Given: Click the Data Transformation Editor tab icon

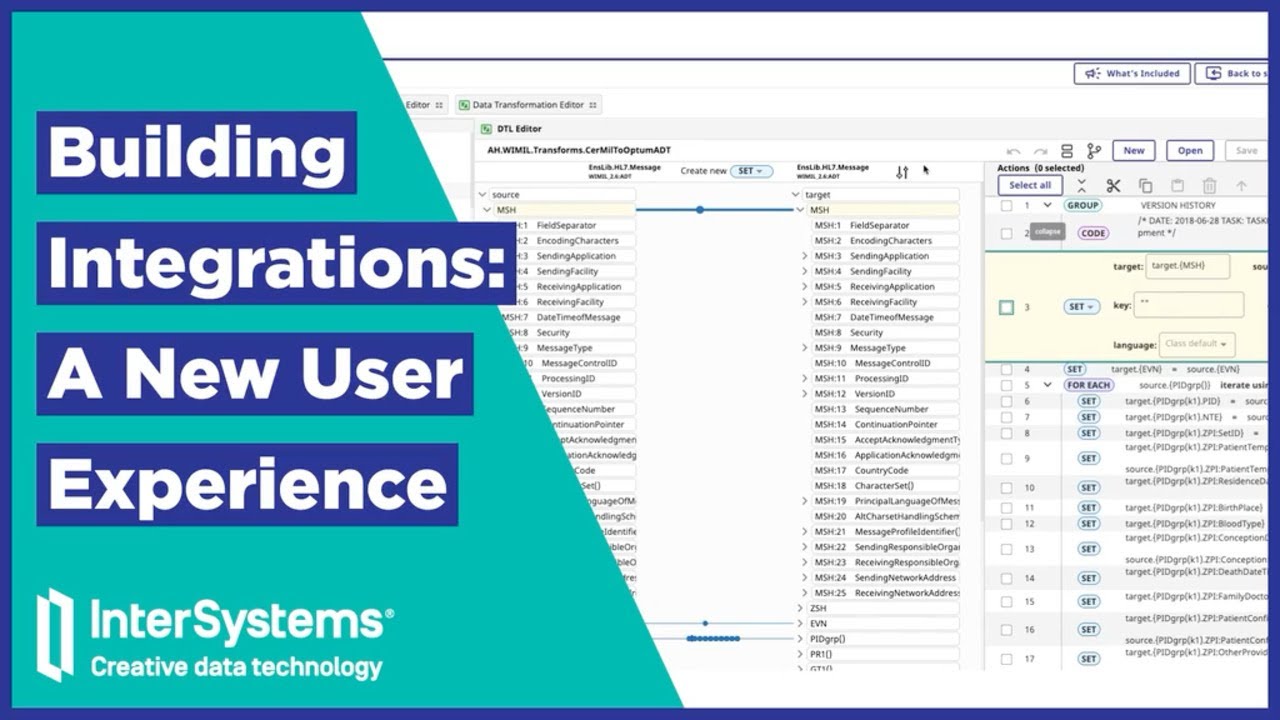Looking at the screenshot, I should (x=464, y=104).
